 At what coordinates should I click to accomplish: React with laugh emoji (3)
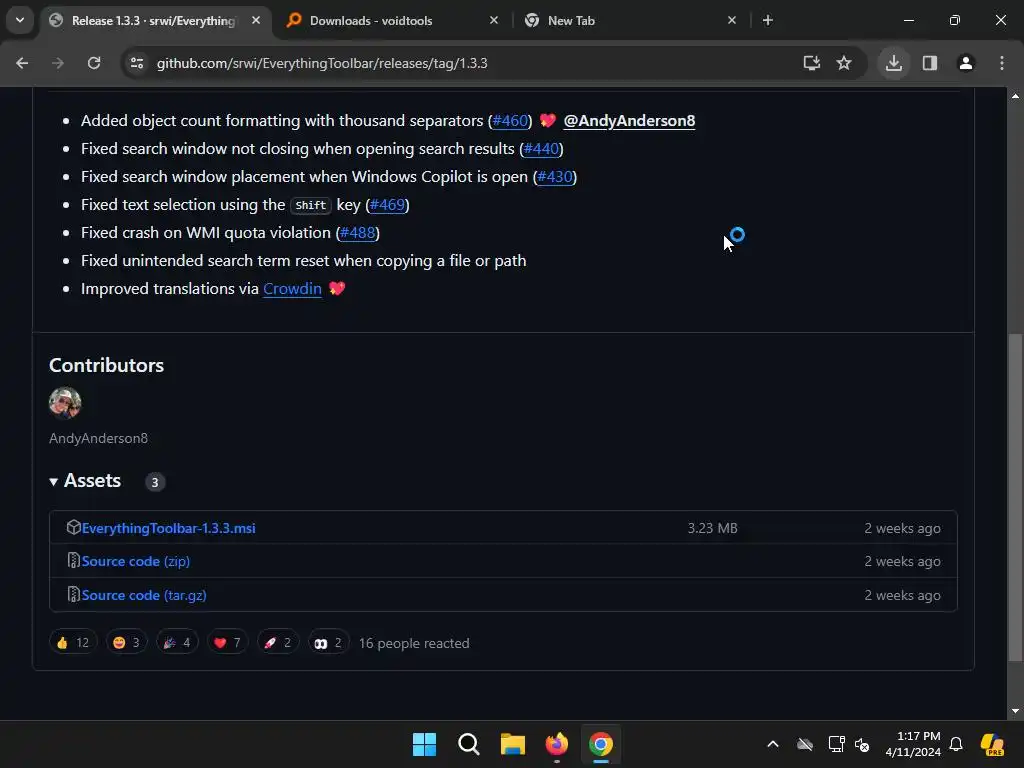(x=127, y=643)
